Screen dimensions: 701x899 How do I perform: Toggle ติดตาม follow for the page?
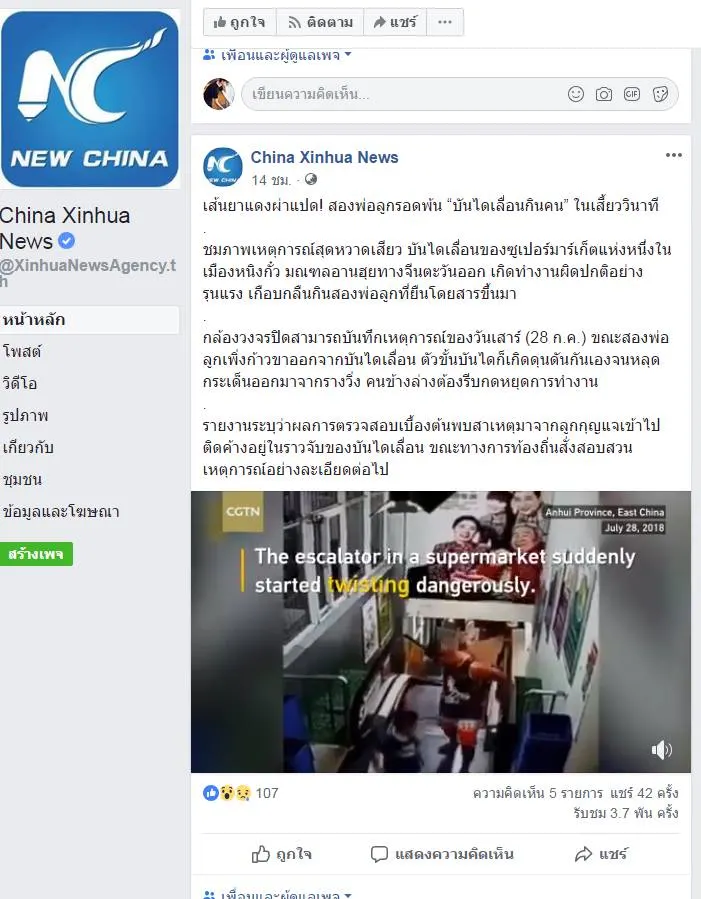click(320, 22)
